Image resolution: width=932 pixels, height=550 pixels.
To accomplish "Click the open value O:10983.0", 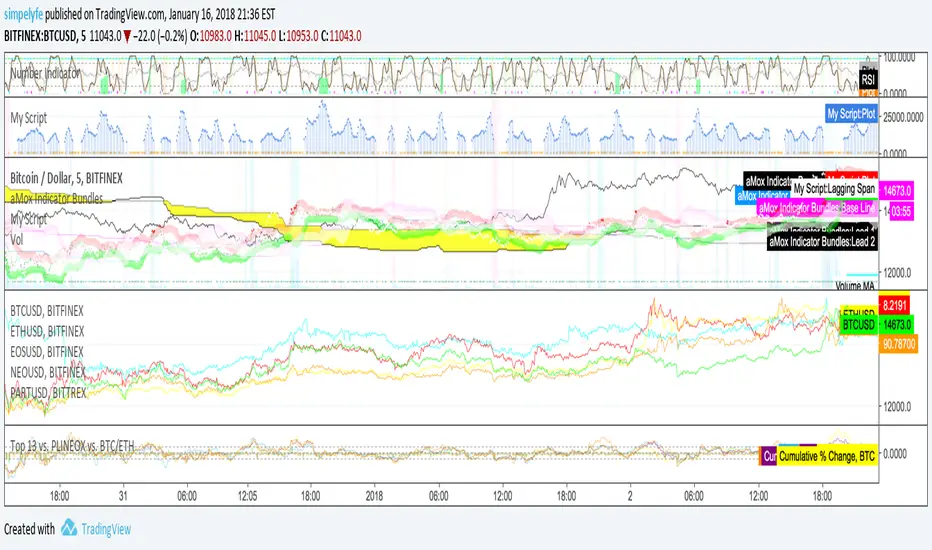I will tap(211, 36).
